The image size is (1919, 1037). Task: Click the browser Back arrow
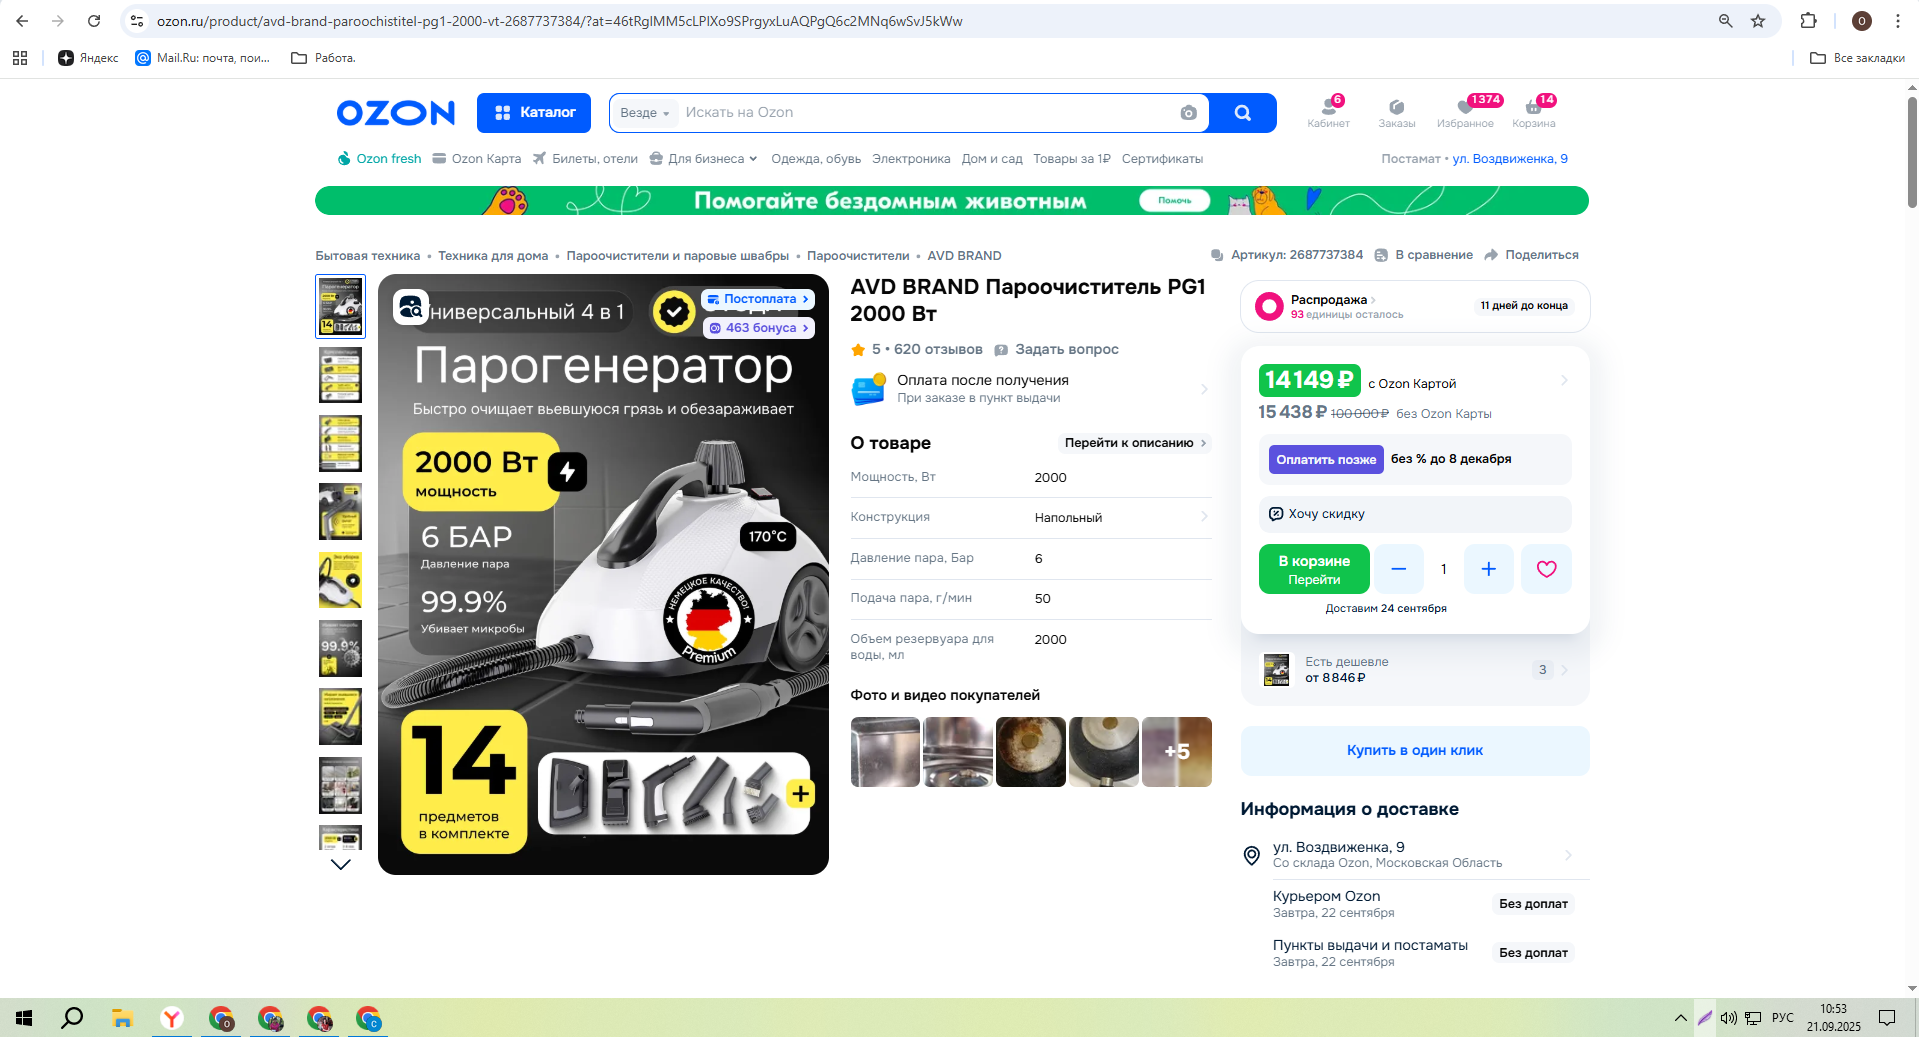pyautogui.click(x=22, y=21)
